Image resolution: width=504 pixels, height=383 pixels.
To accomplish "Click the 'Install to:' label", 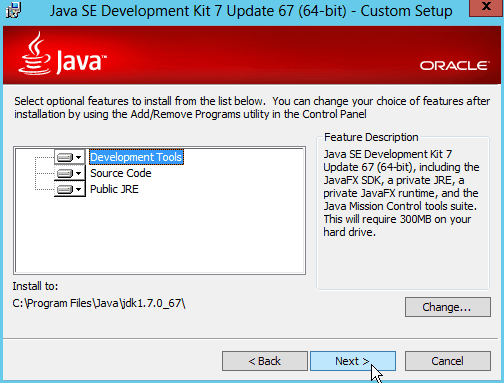I will pos(35,286).
